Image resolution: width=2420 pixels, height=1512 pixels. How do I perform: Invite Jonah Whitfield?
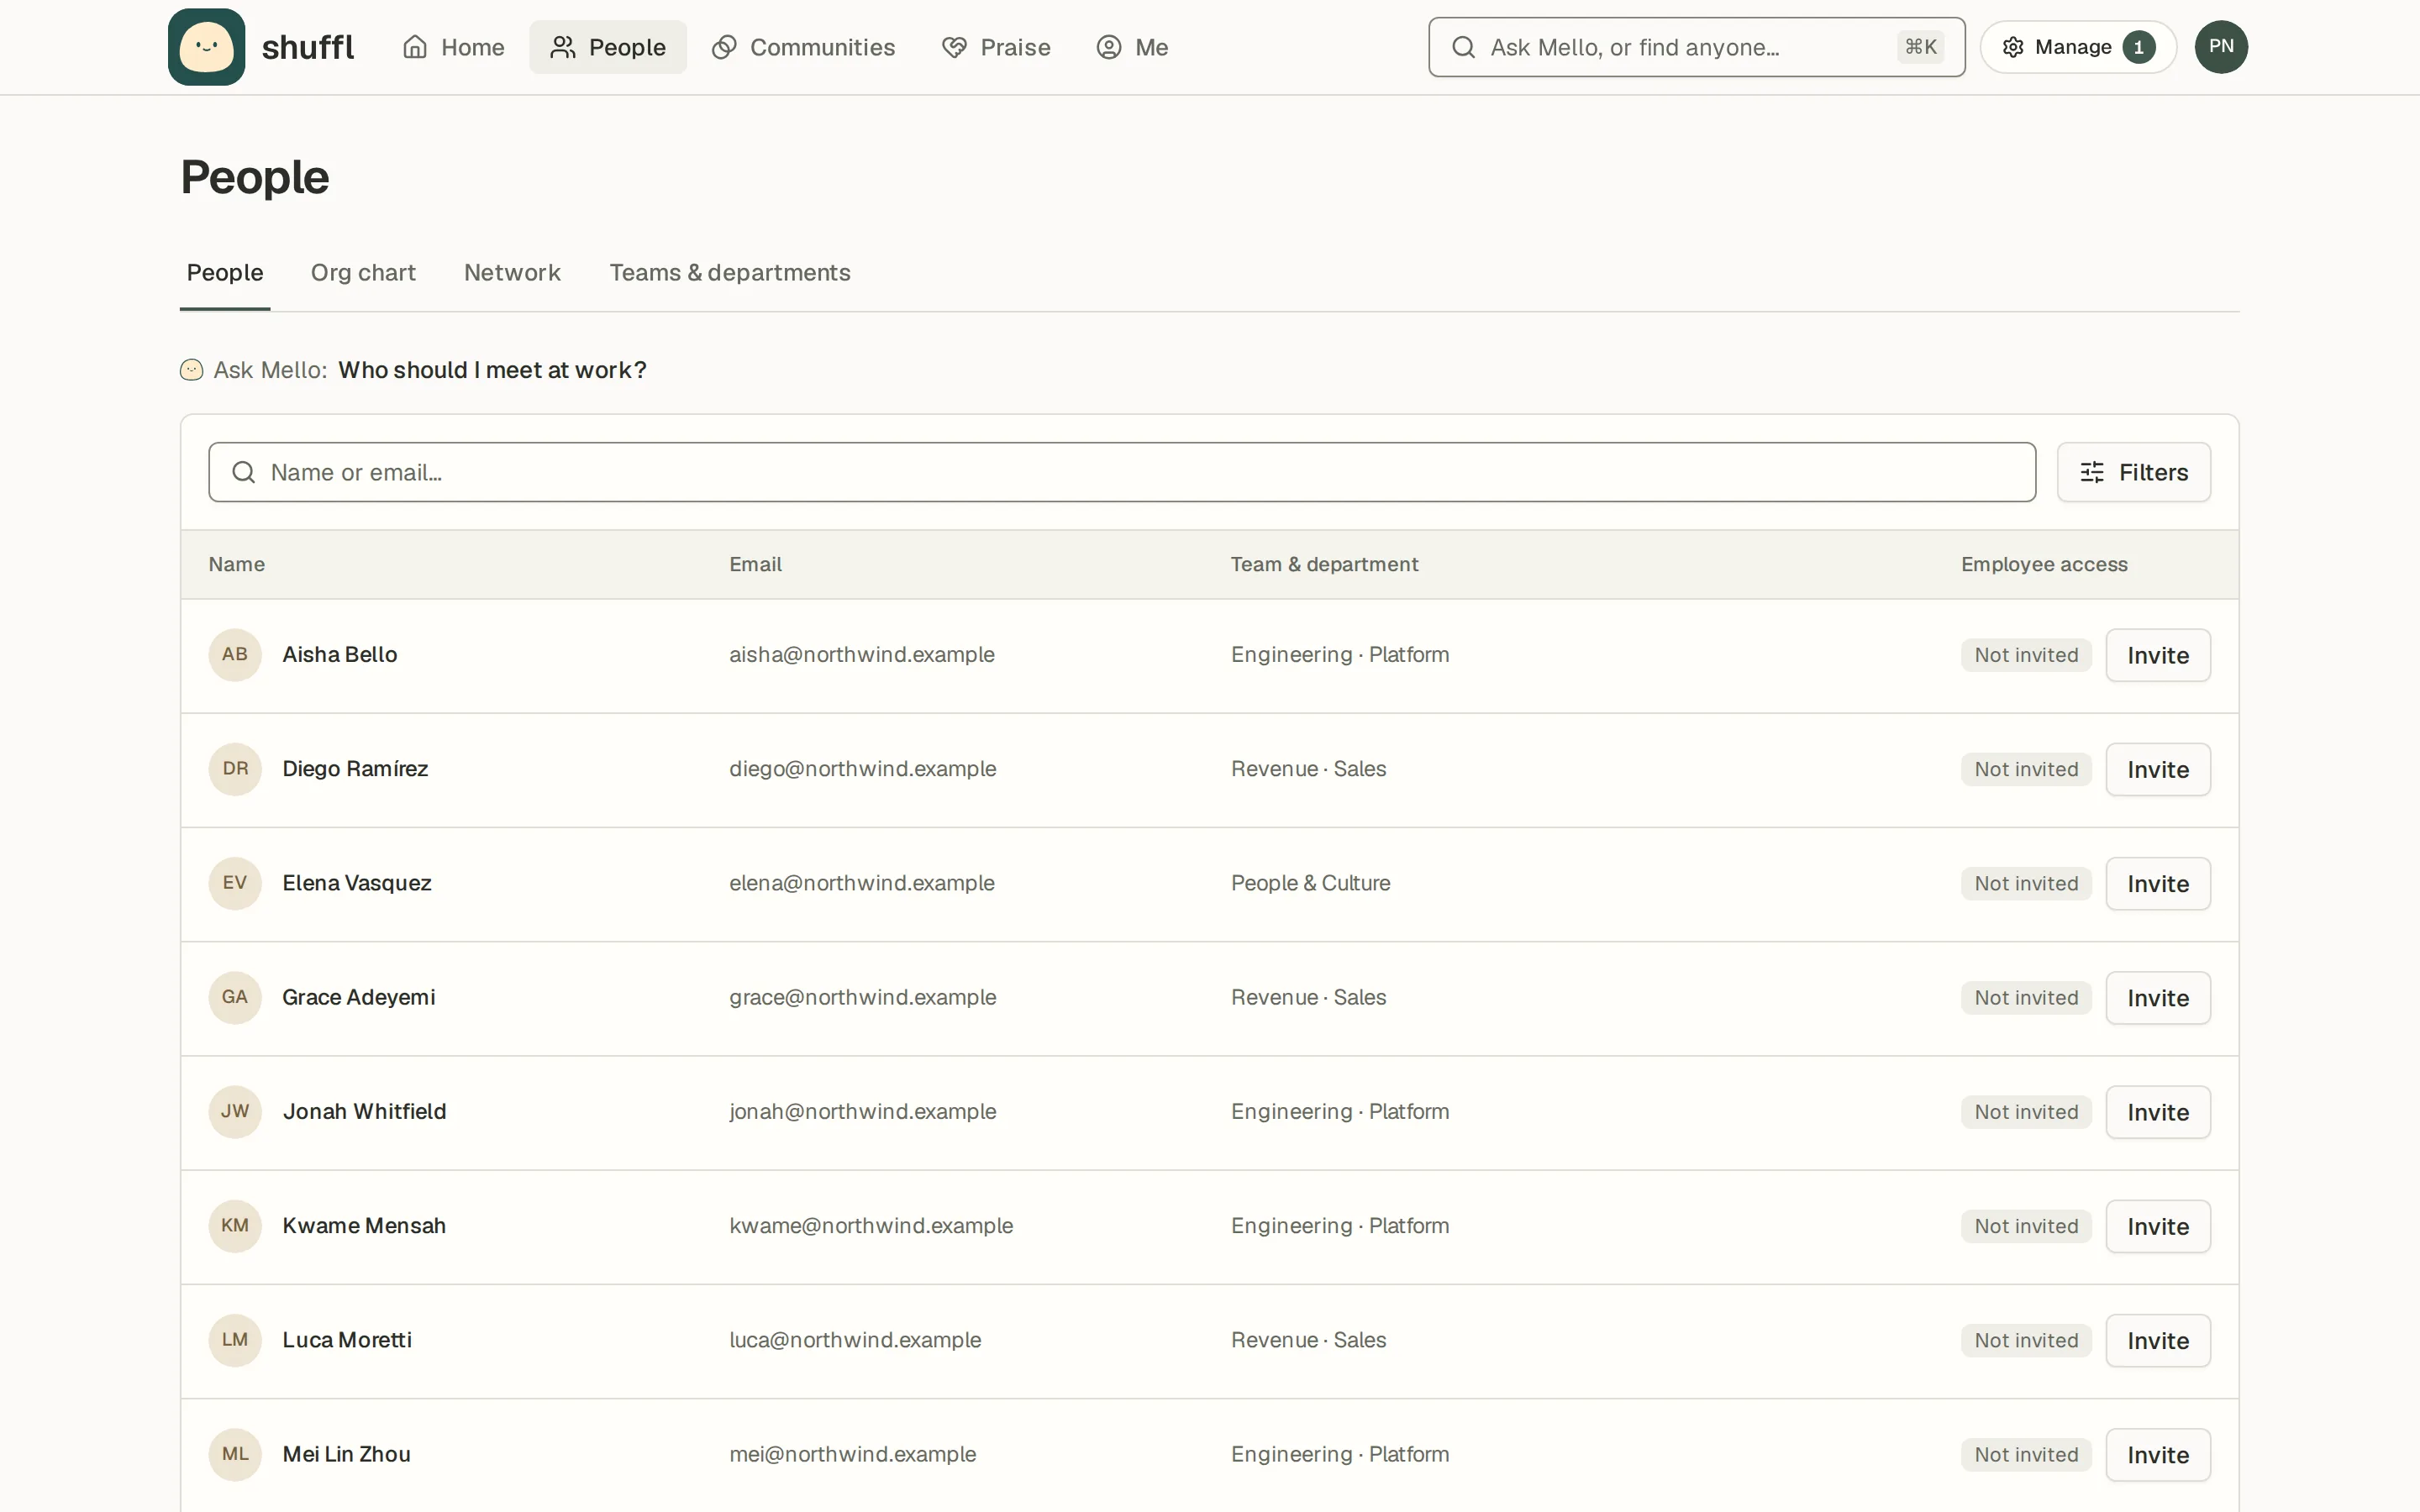point(2158,1112)
